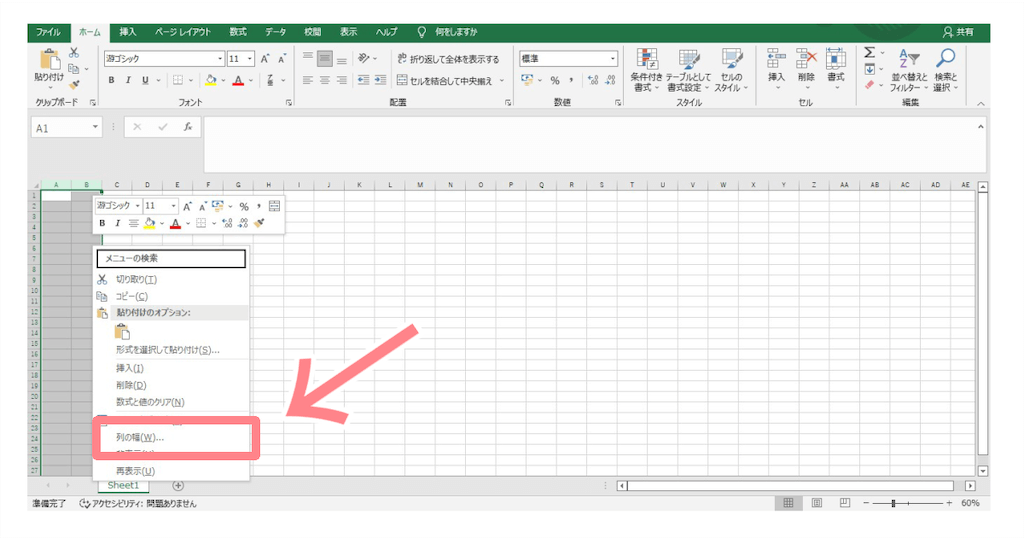
Task: Choose 形式を選択して貼り付け(S)... in context menu
Action: (172, 350)
